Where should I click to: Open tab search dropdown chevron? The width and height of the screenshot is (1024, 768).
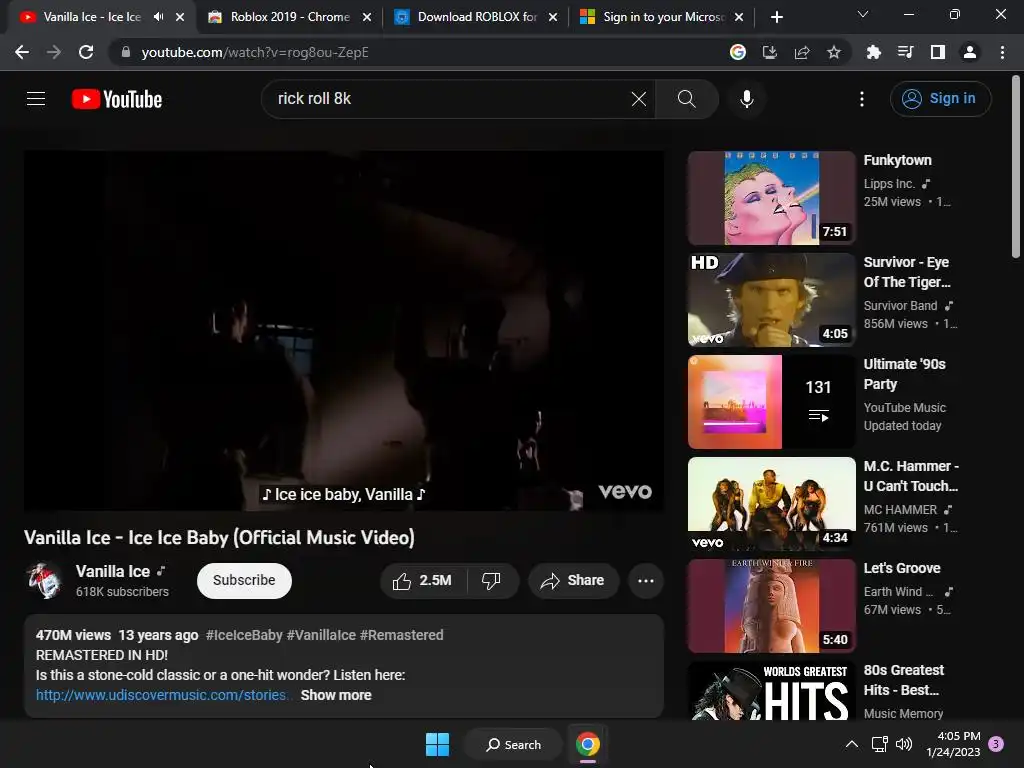(863, 14)
